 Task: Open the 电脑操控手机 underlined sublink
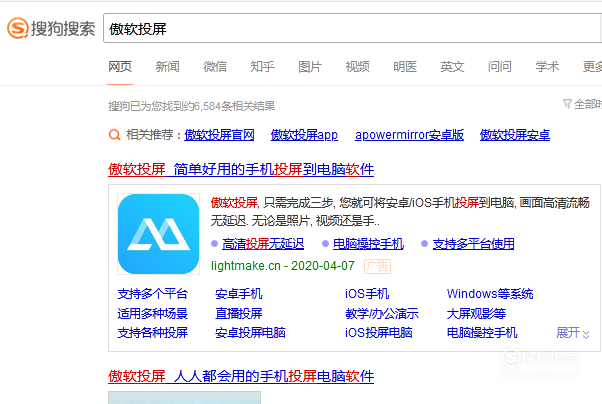(368, 244)
